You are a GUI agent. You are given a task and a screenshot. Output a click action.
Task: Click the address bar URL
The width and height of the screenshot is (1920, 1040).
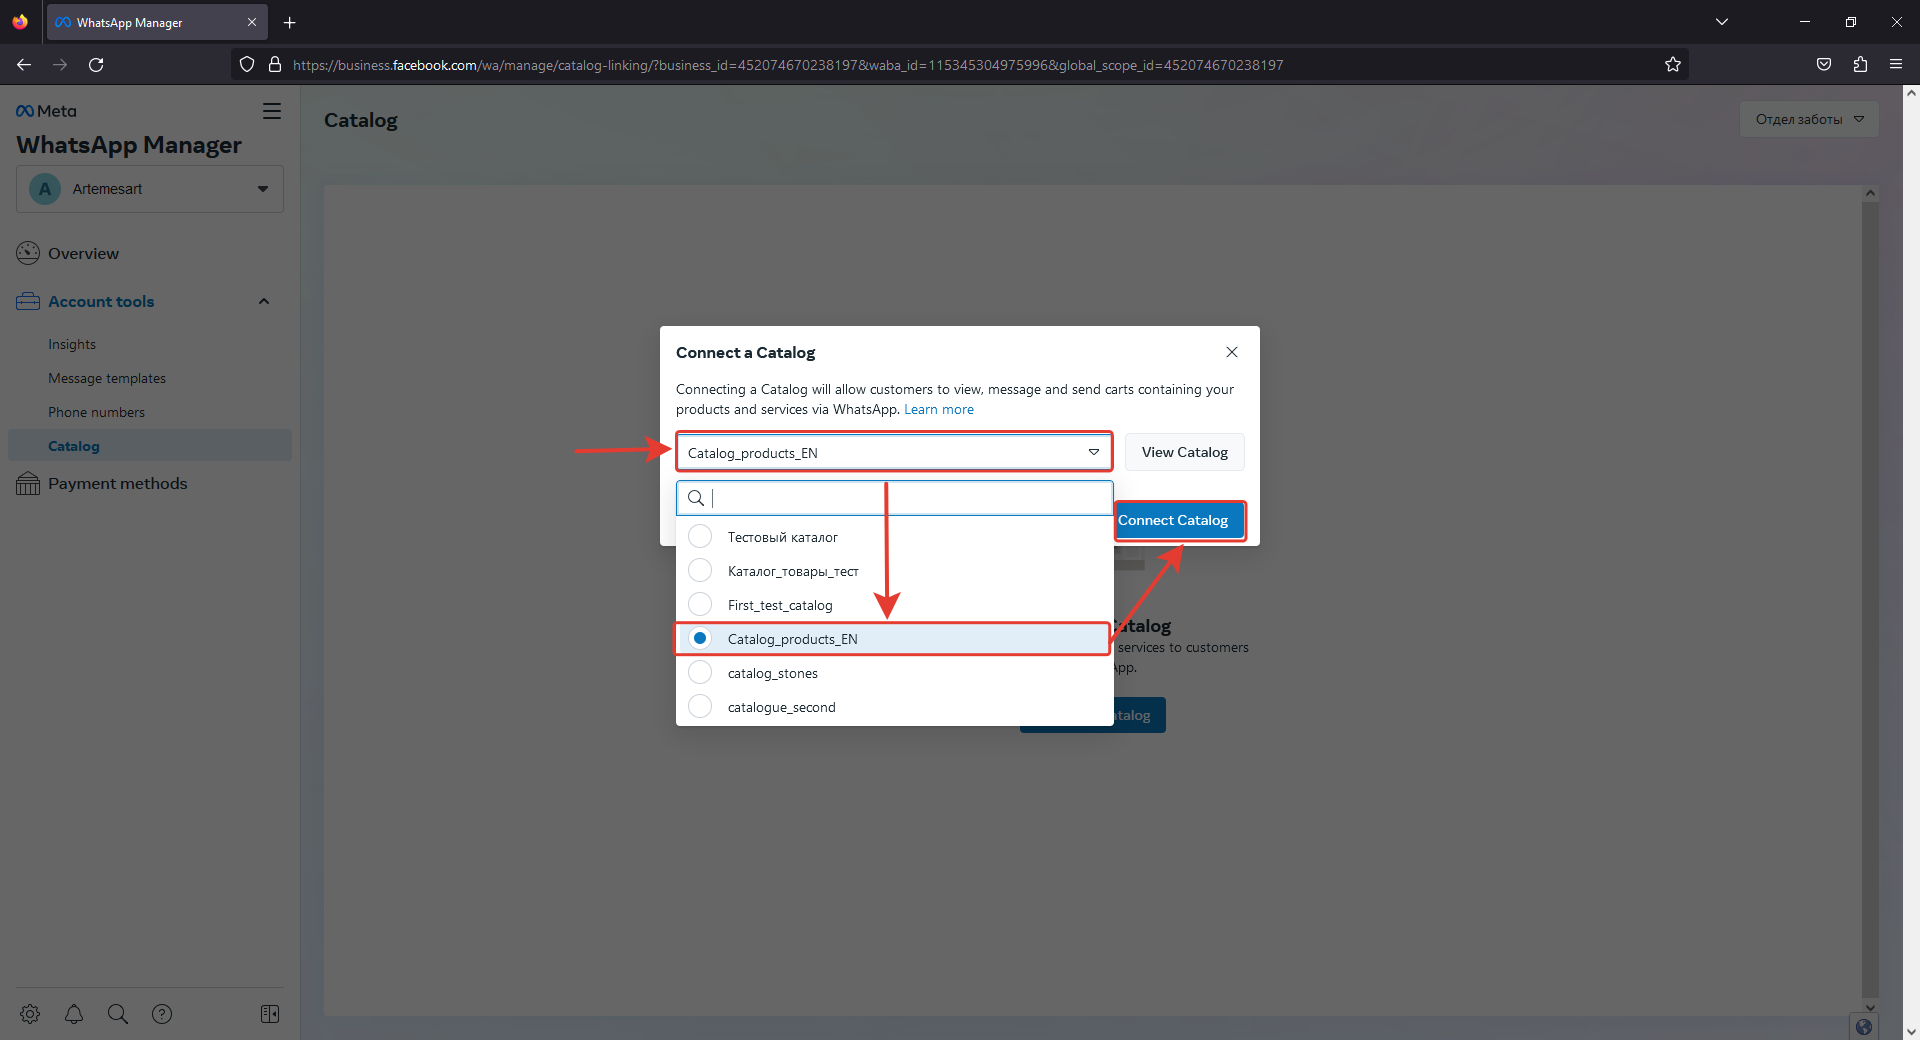coord(788,65)
